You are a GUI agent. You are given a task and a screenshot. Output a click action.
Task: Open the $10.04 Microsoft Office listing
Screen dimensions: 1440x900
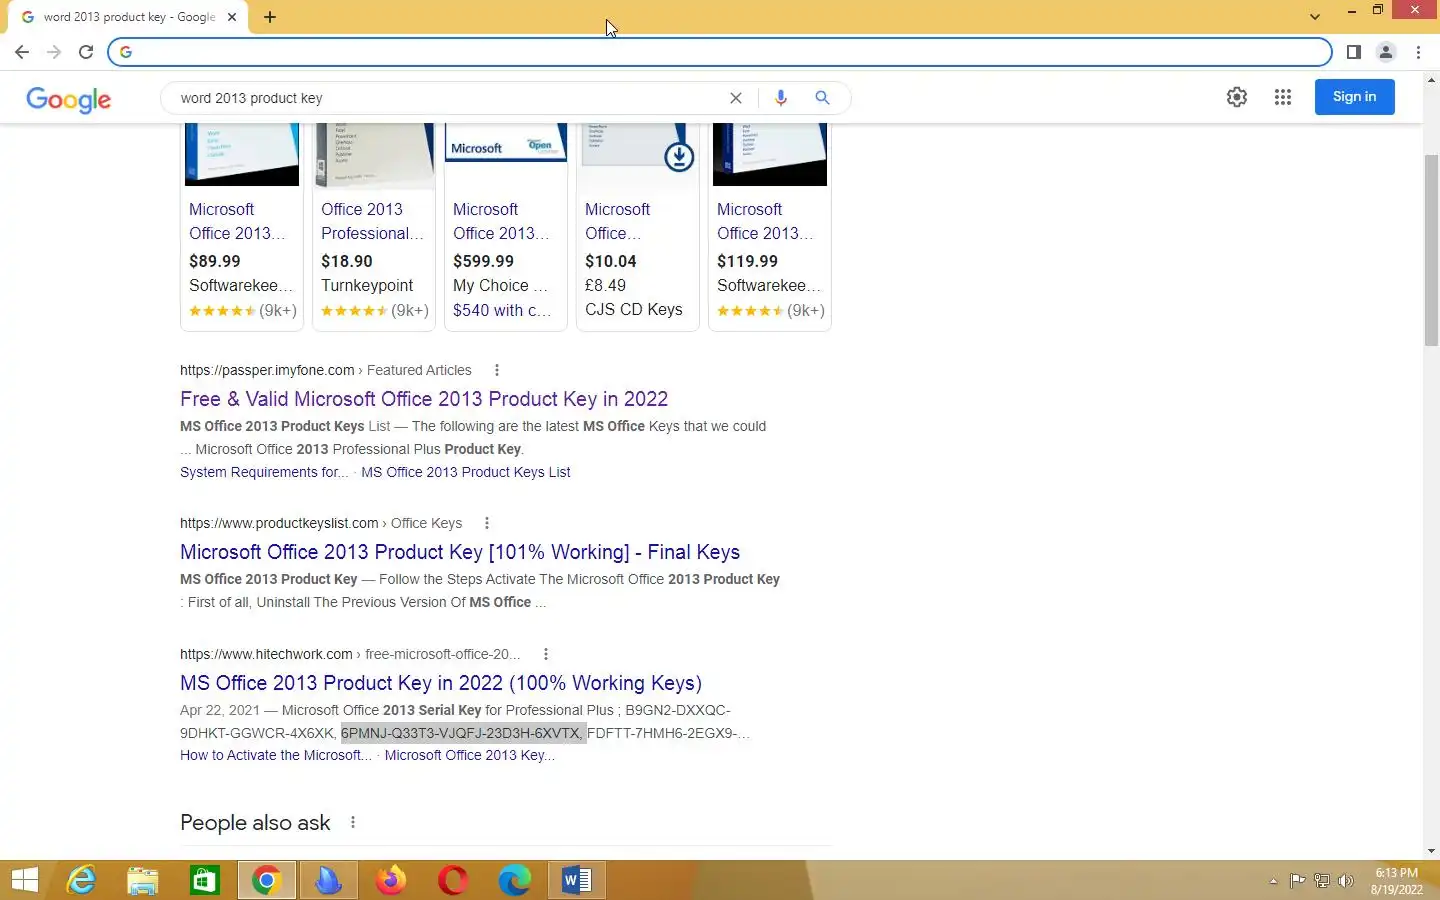click(x=617, y=221)
